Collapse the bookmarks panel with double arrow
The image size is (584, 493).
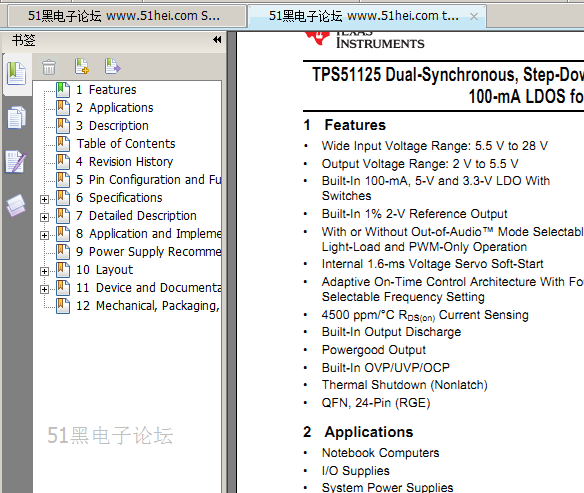pos(217,40)
